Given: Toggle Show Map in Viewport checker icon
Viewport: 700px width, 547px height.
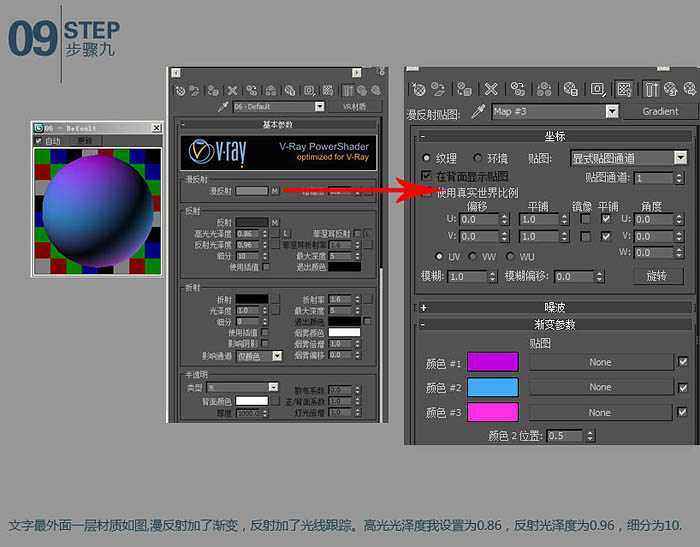Looking at the screenshot, I should pos(624,89).
